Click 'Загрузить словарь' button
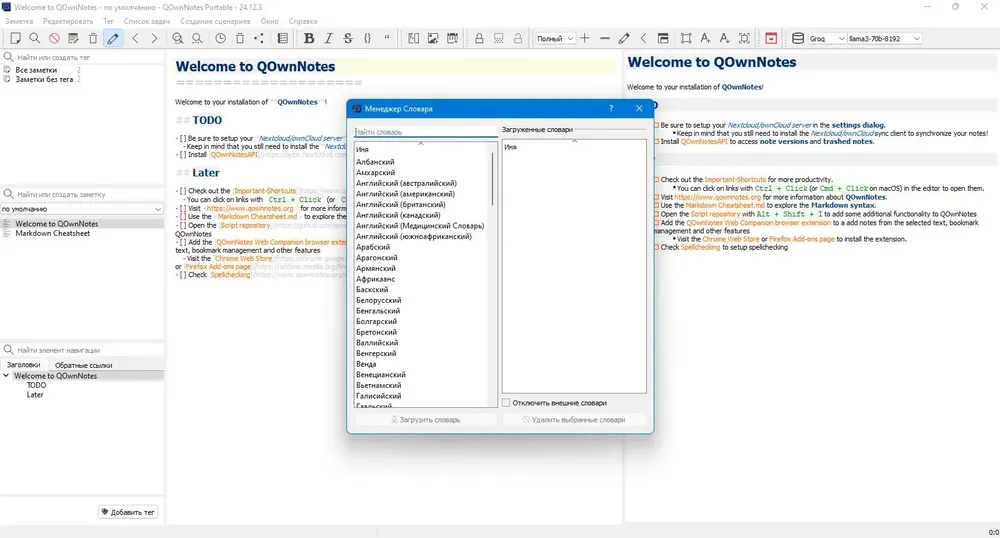This screenshot has width=1000, height=538. (425, 420)
